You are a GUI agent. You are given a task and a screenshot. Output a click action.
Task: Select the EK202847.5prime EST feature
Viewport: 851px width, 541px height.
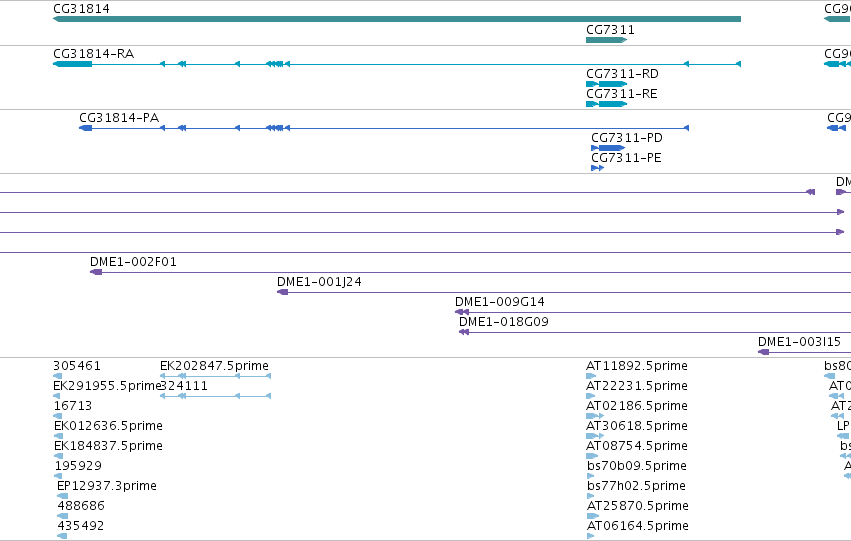tap(215, 376)
